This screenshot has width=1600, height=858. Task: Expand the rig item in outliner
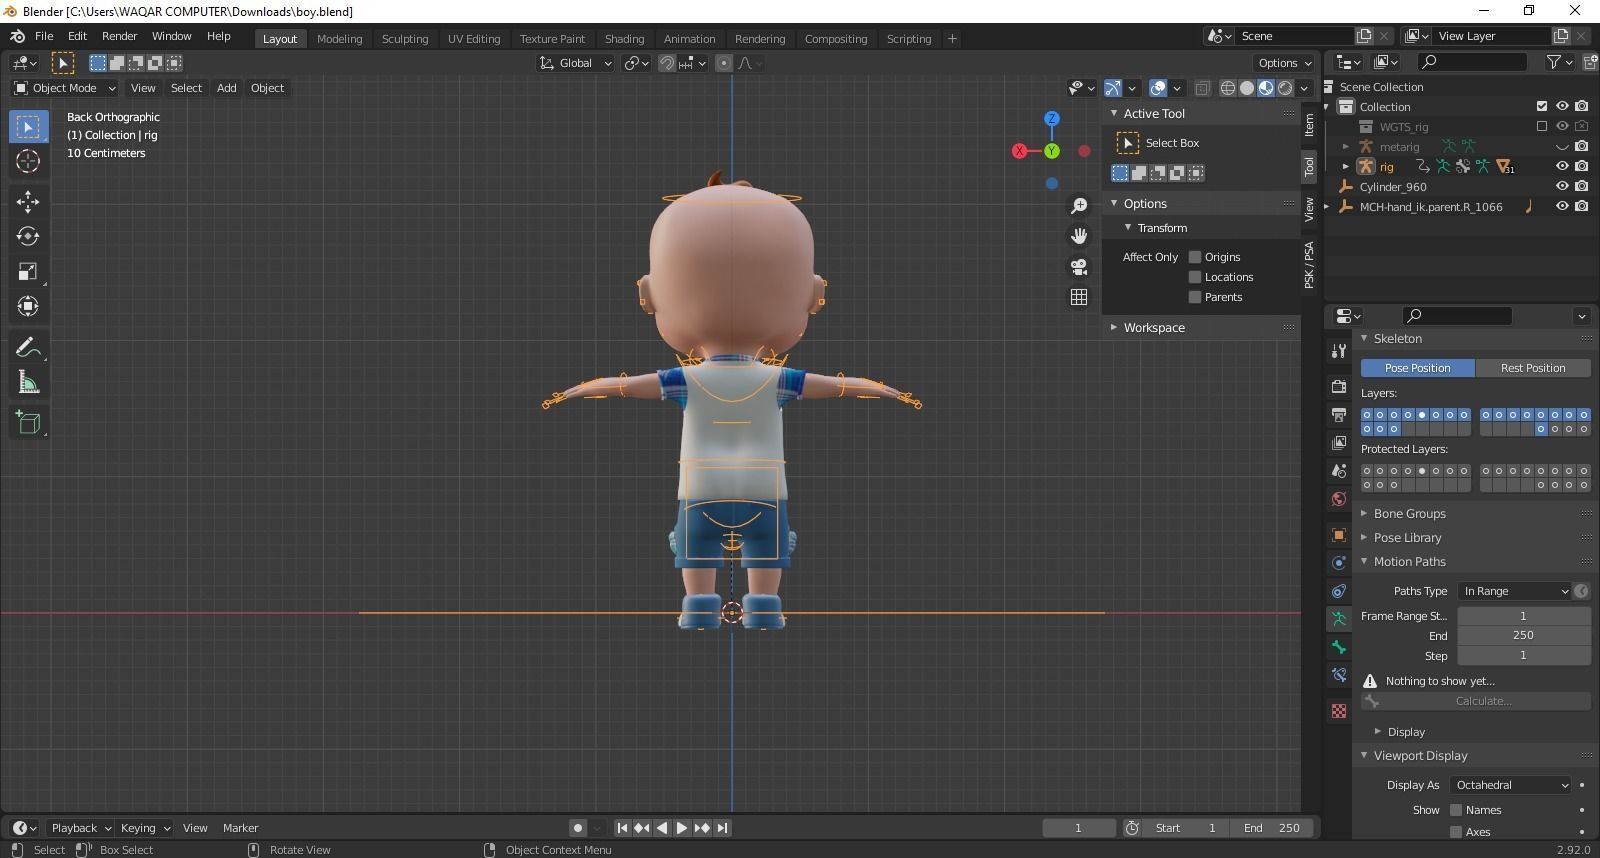click(x=1346, y=167)
